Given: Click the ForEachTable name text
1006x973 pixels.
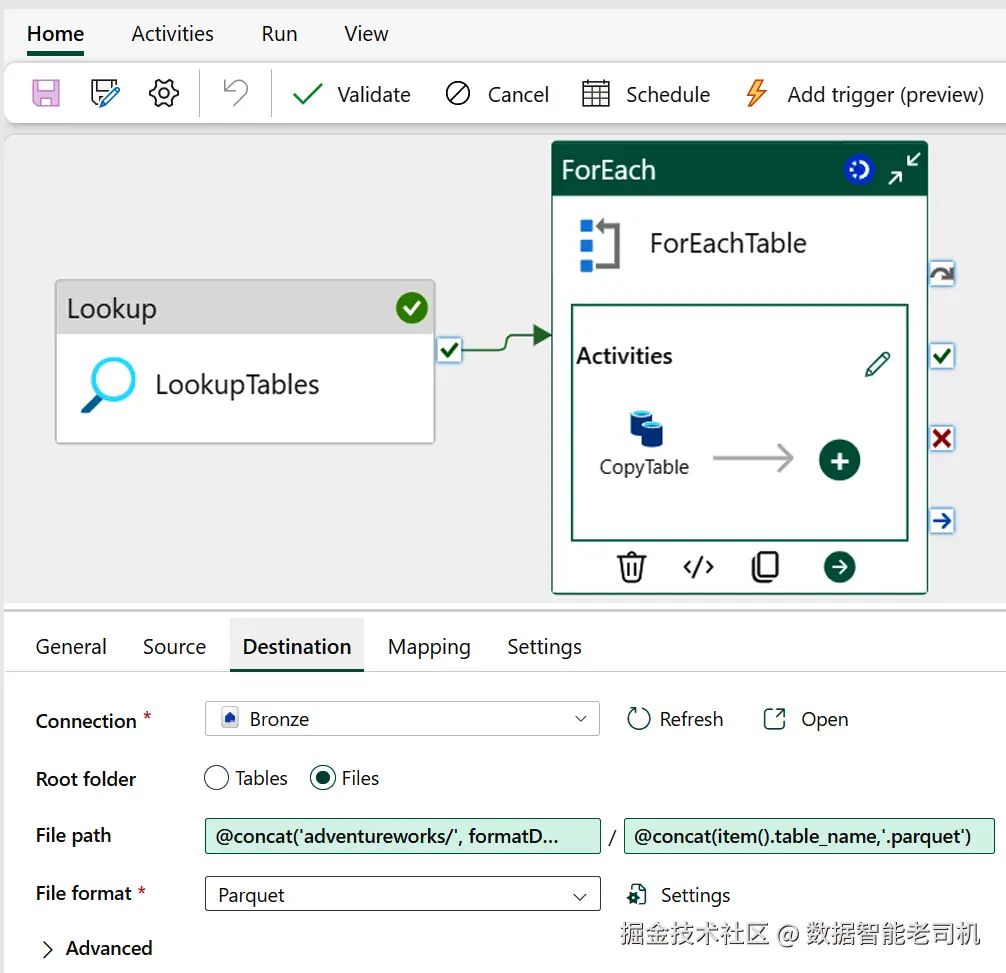Looking at the screenshot, I should 728,244.
